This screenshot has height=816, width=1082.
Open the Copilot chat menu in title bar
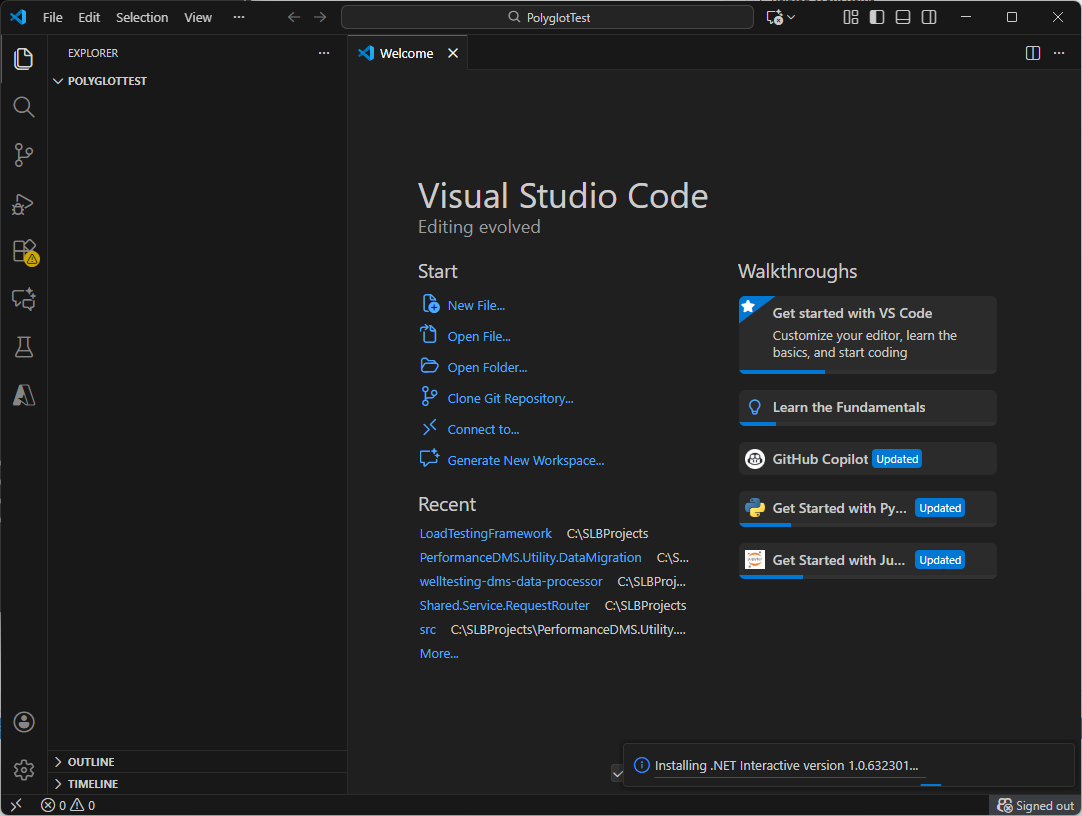780,17
